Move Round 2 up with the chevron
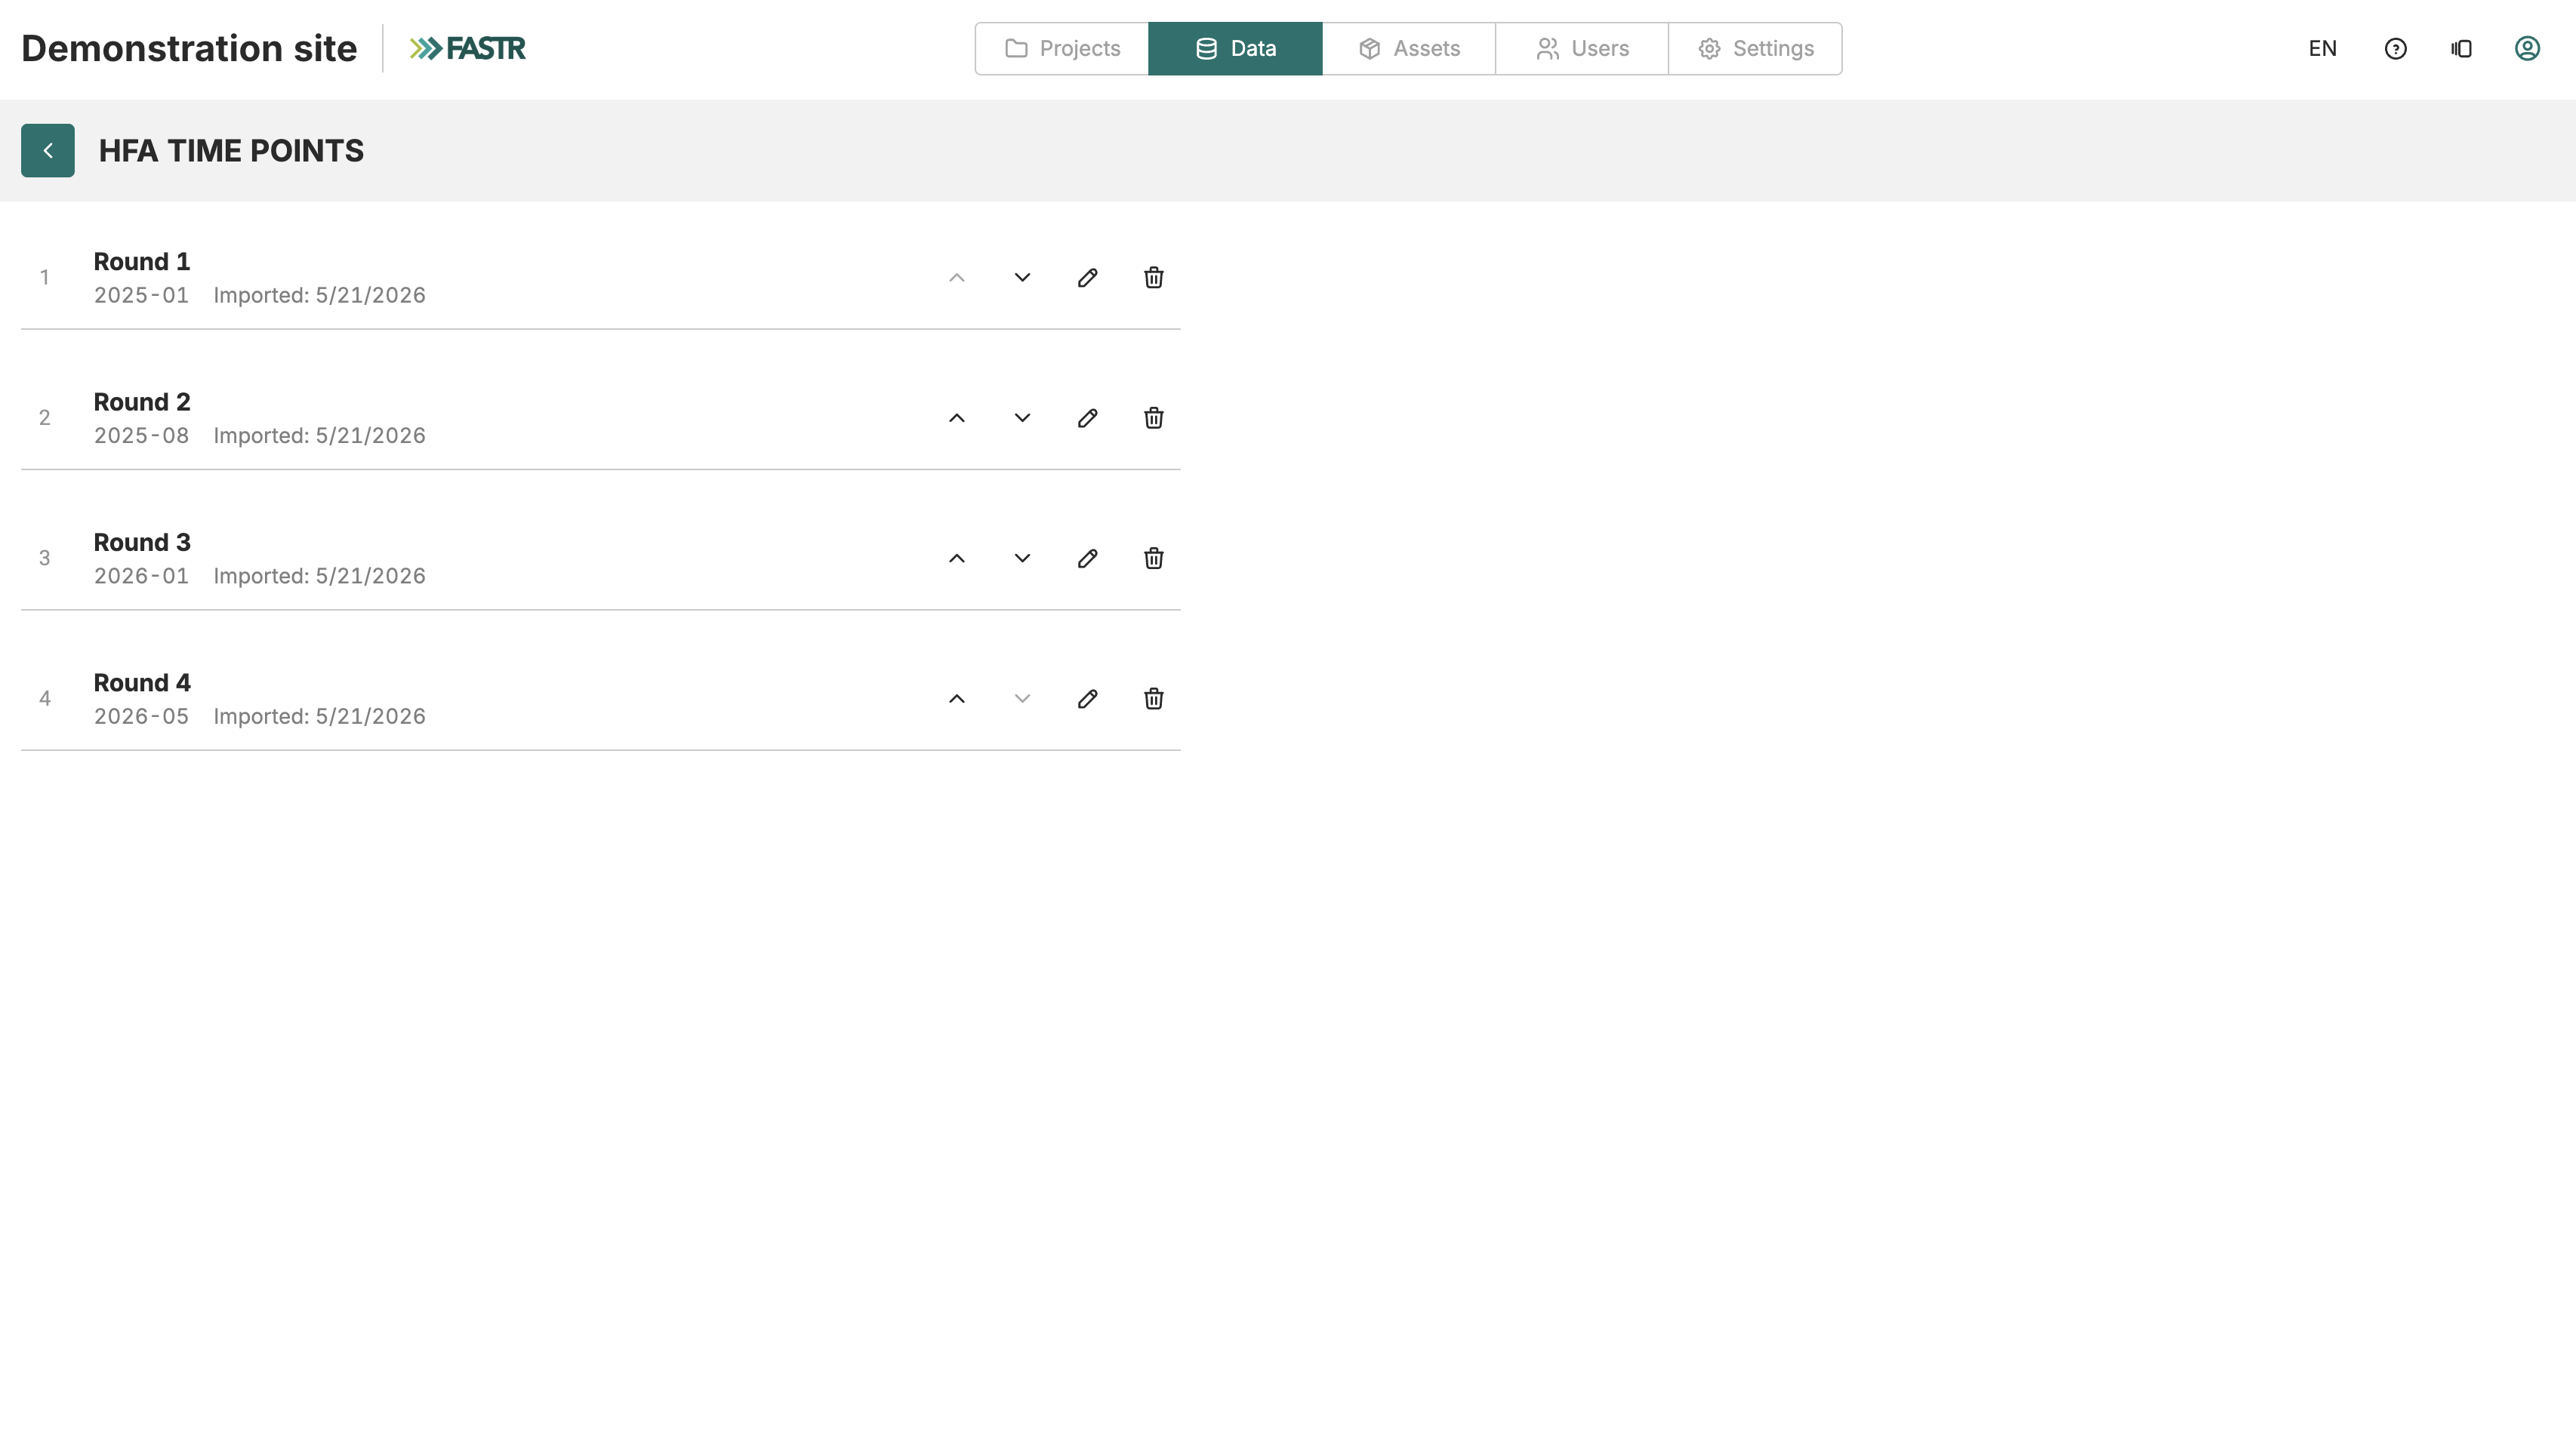2576x1431 pixels. point(956,417)
